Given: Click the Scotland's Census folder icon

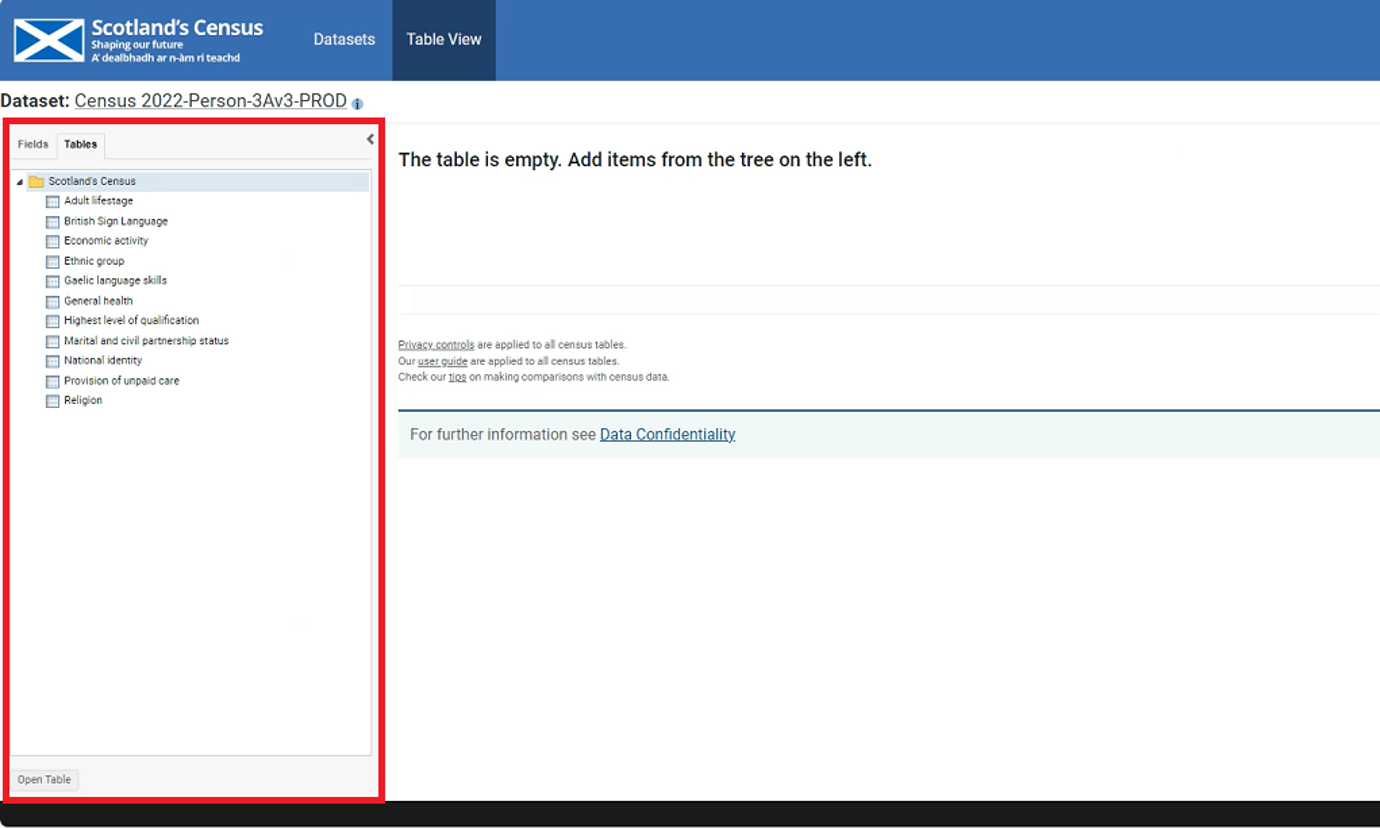Looking at the screenshot, I should click(37, 182).
